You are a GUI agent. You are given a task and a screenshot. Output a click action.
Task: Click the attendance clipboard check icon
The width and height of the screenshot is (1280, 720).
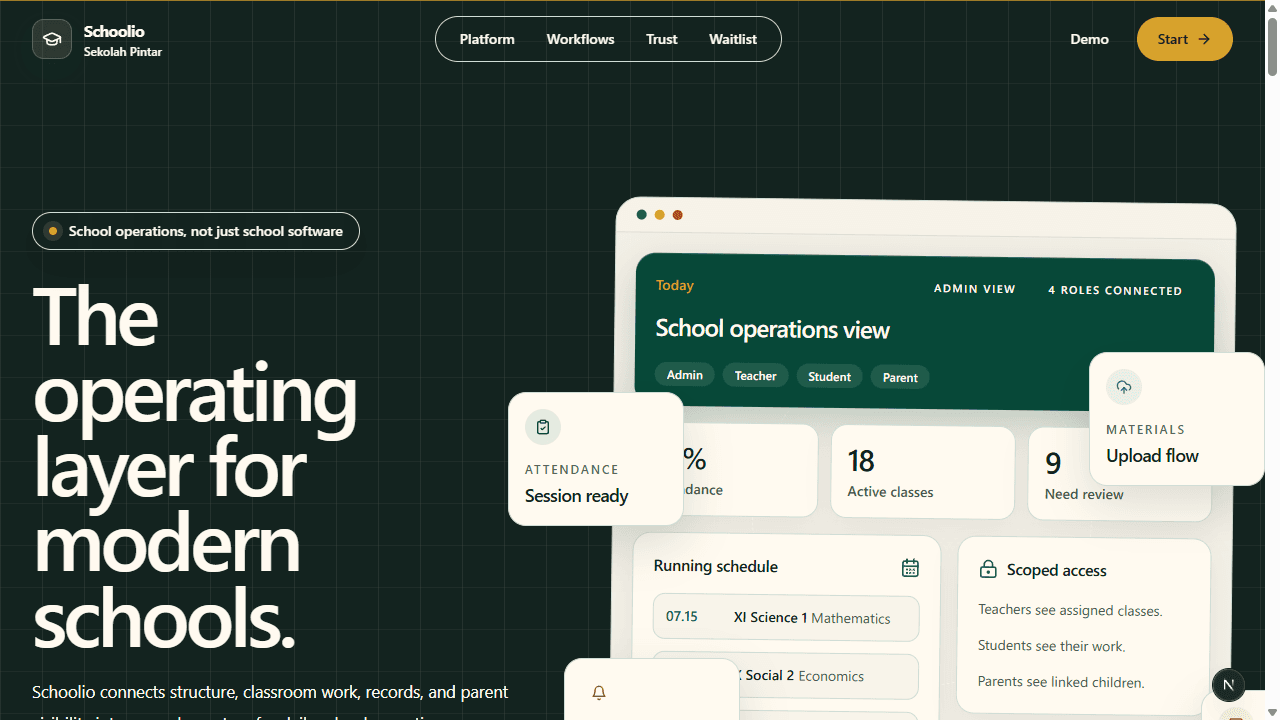tap(543, 427)
